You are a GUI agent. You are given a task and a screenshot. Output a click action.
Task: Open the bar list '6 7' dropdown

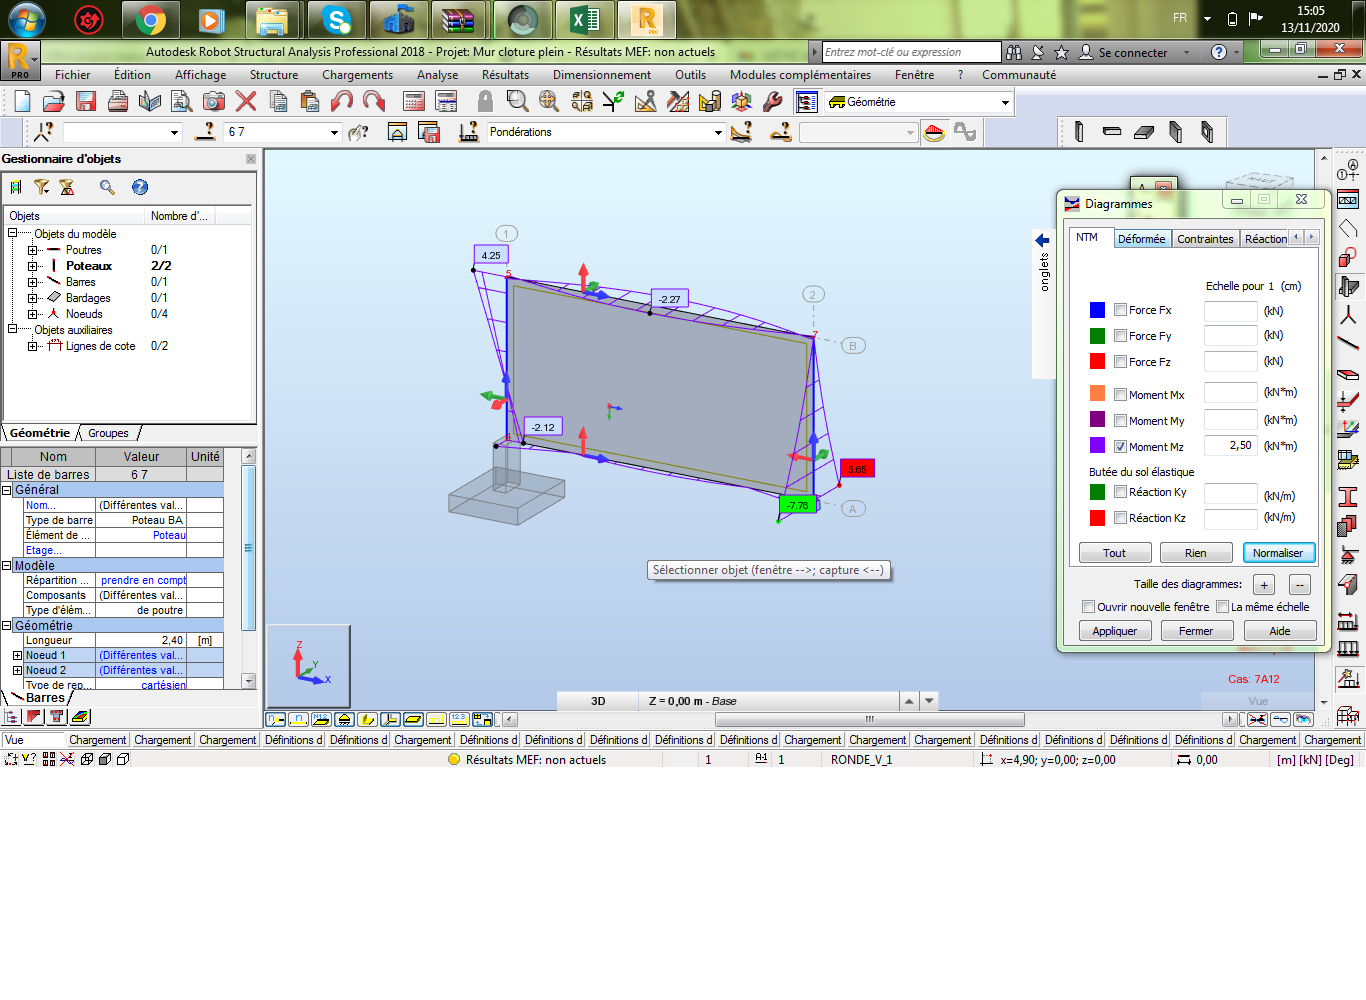tap(334, 132)
